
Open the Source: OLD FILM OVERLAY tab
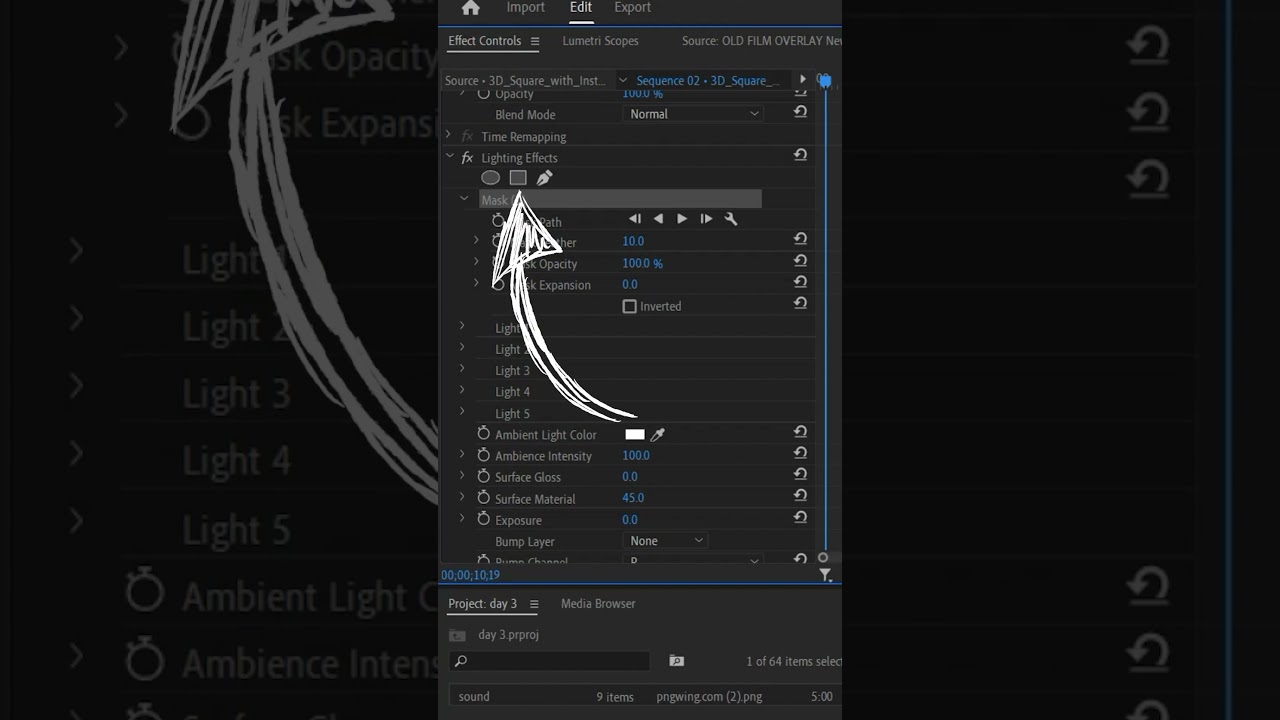coord(761,41)
